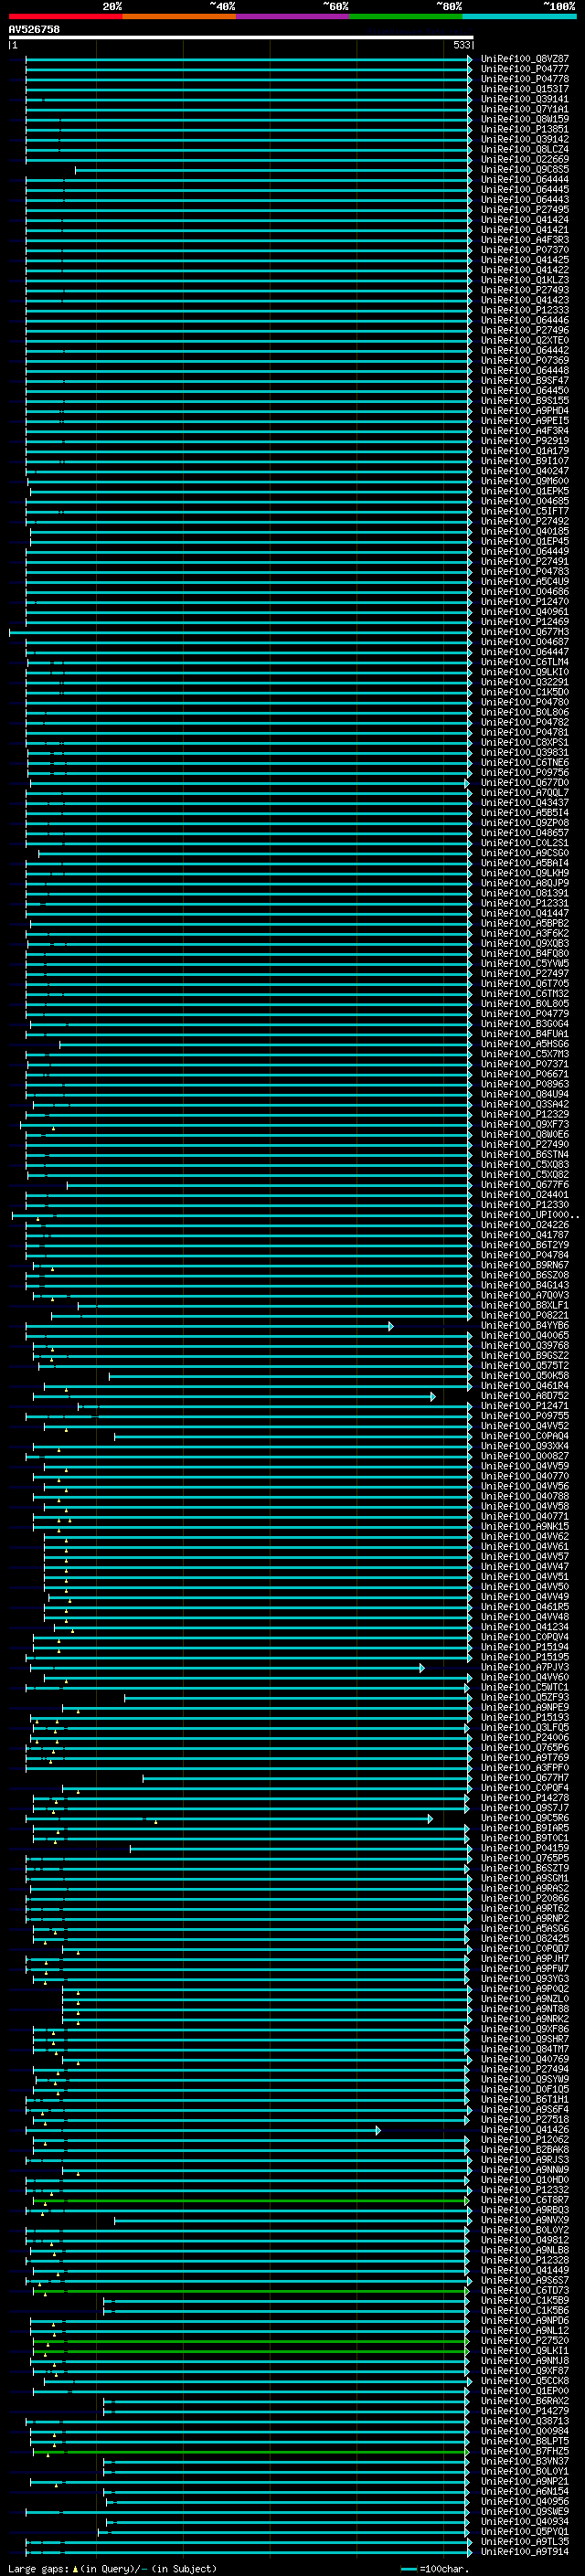Image resolution: width=585 pixels, height=2576 pixels.
Task: Select the UniRef100_B8XLF1 label
Action: pos(525,1305)
